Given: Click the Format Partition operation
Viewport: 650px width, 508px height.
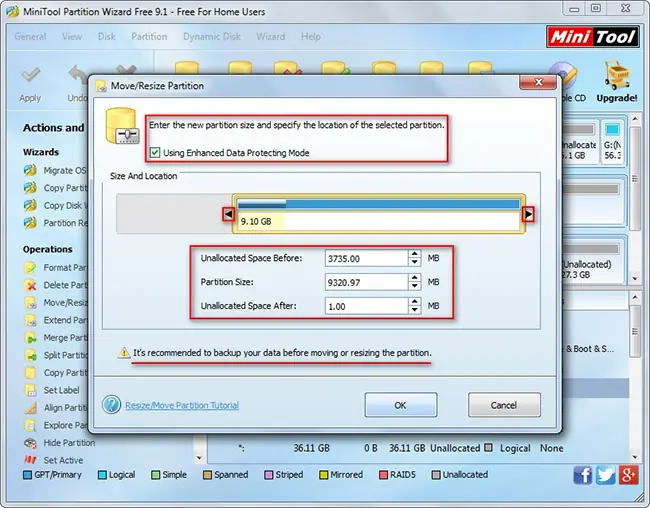Looking at the screenshot, I should pos(55,267).
